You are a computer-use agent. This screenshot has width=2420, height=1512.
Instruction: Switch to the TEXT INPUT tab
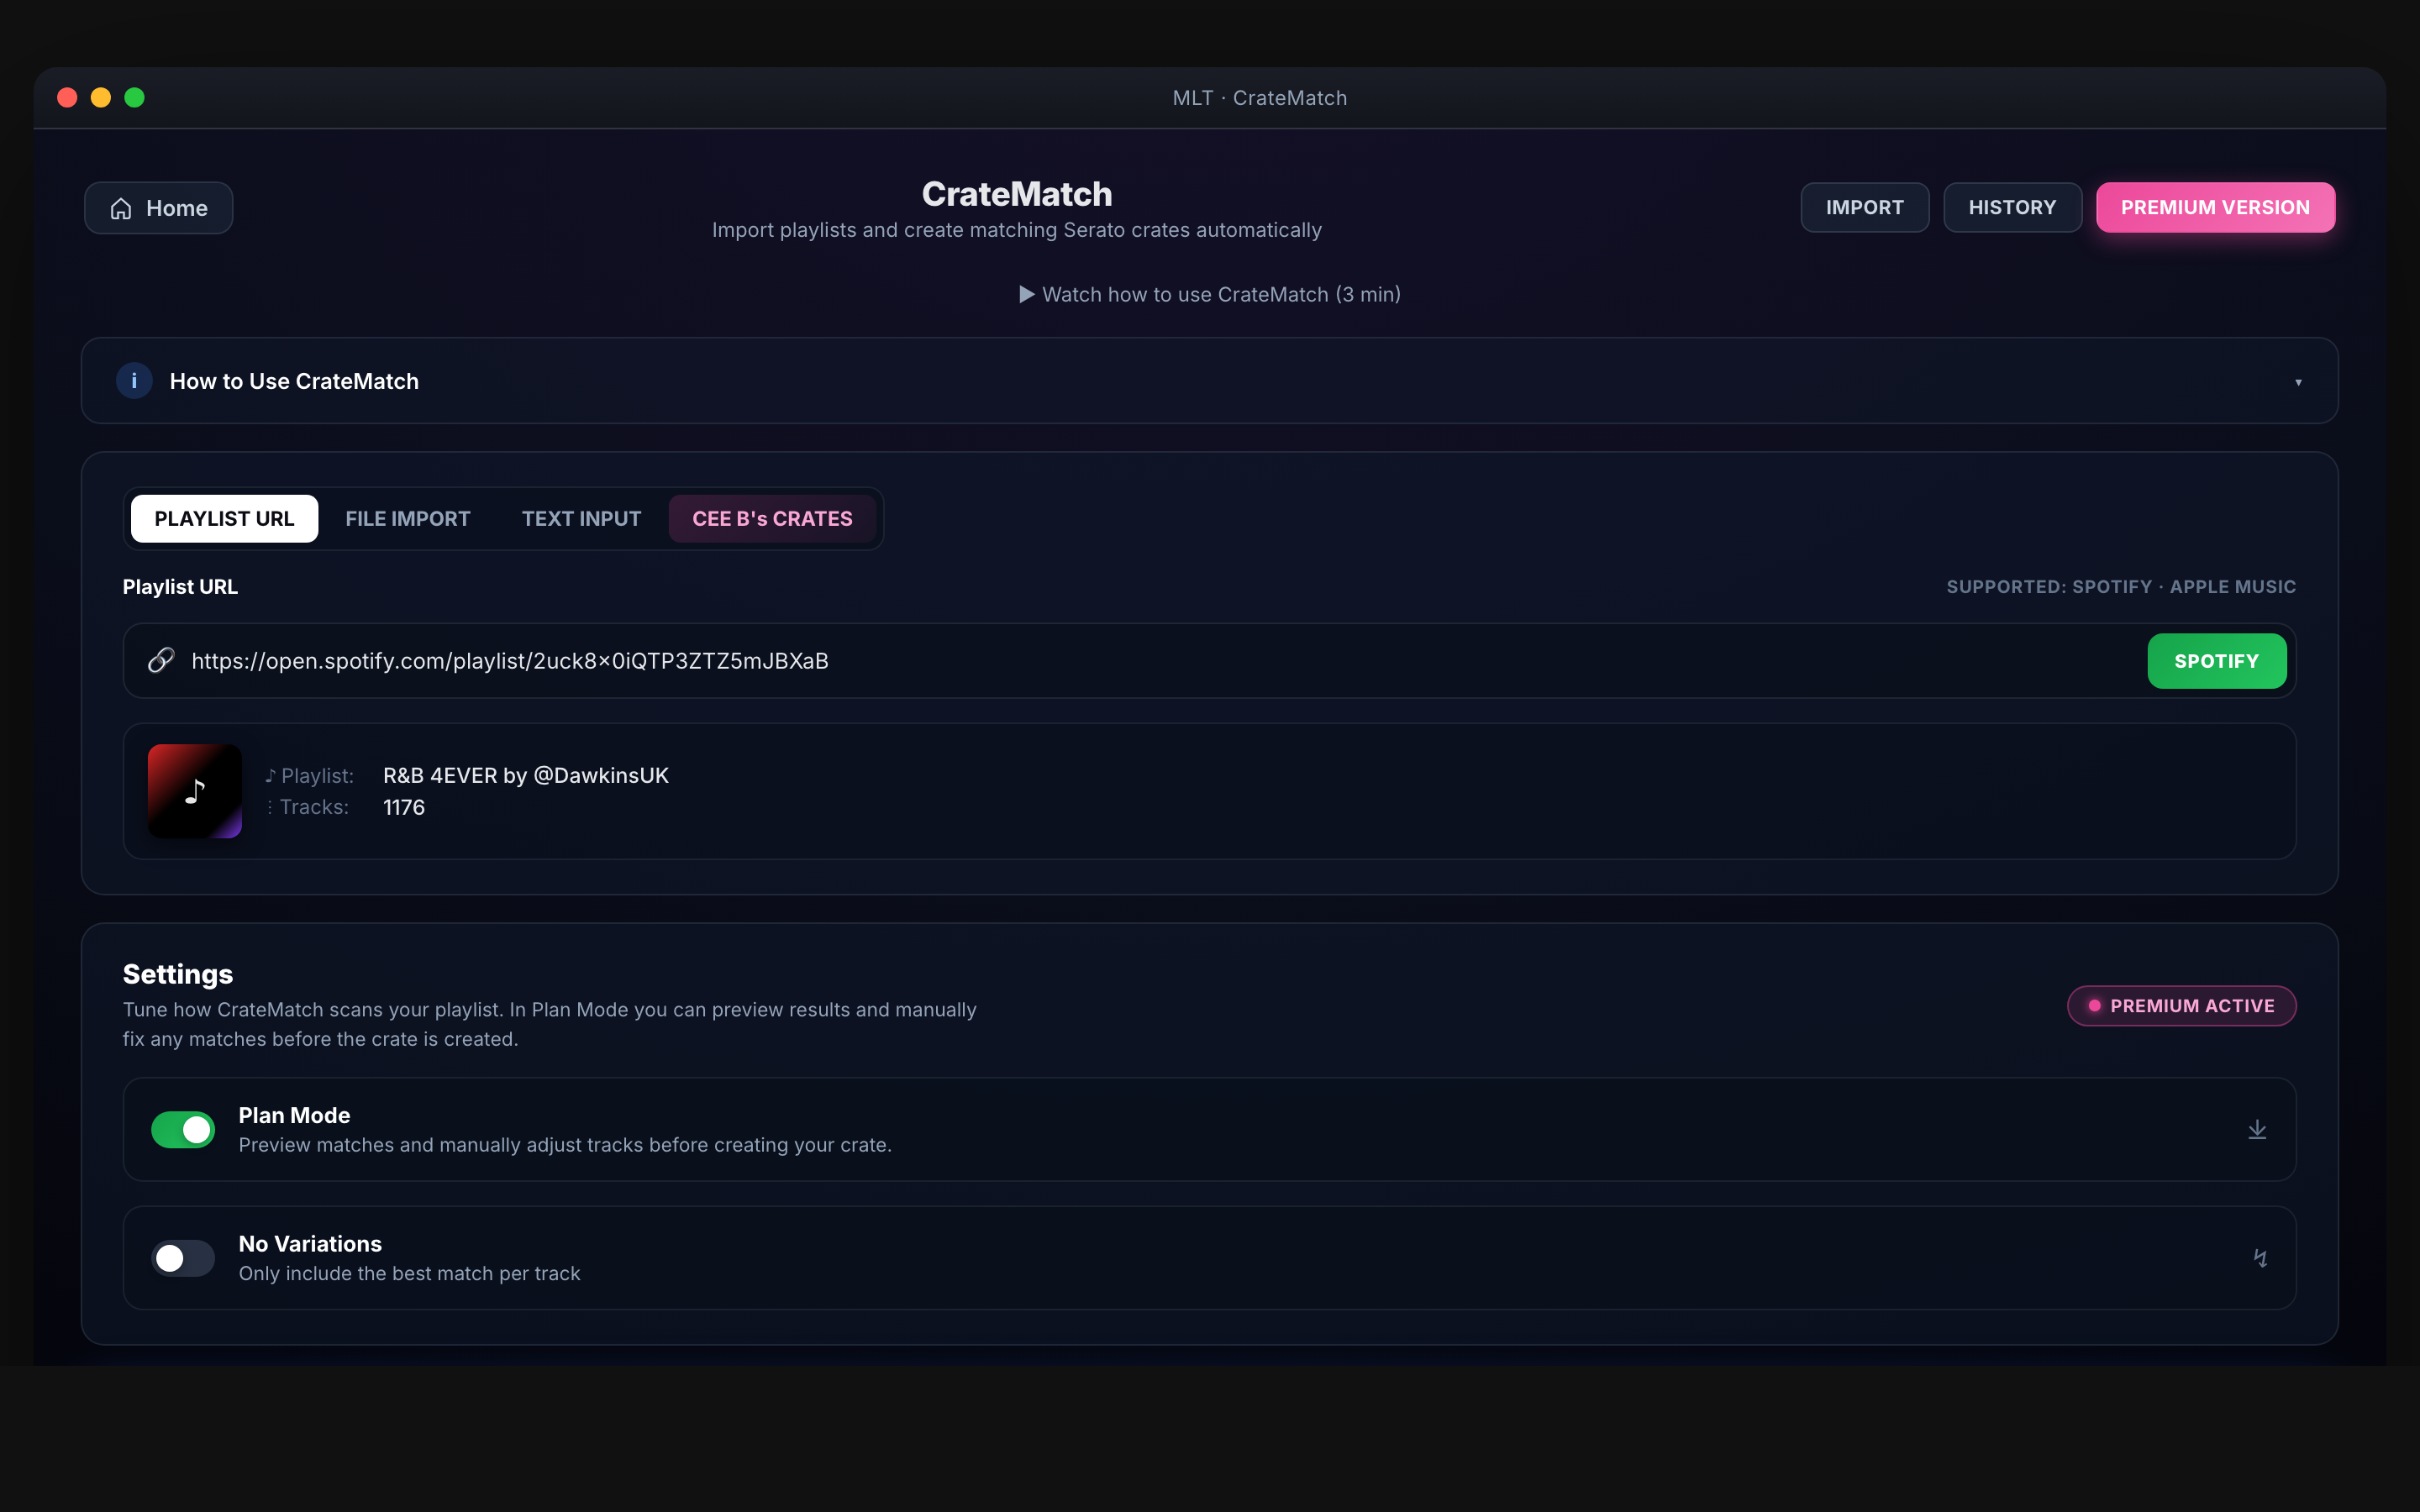pos(581,518)
